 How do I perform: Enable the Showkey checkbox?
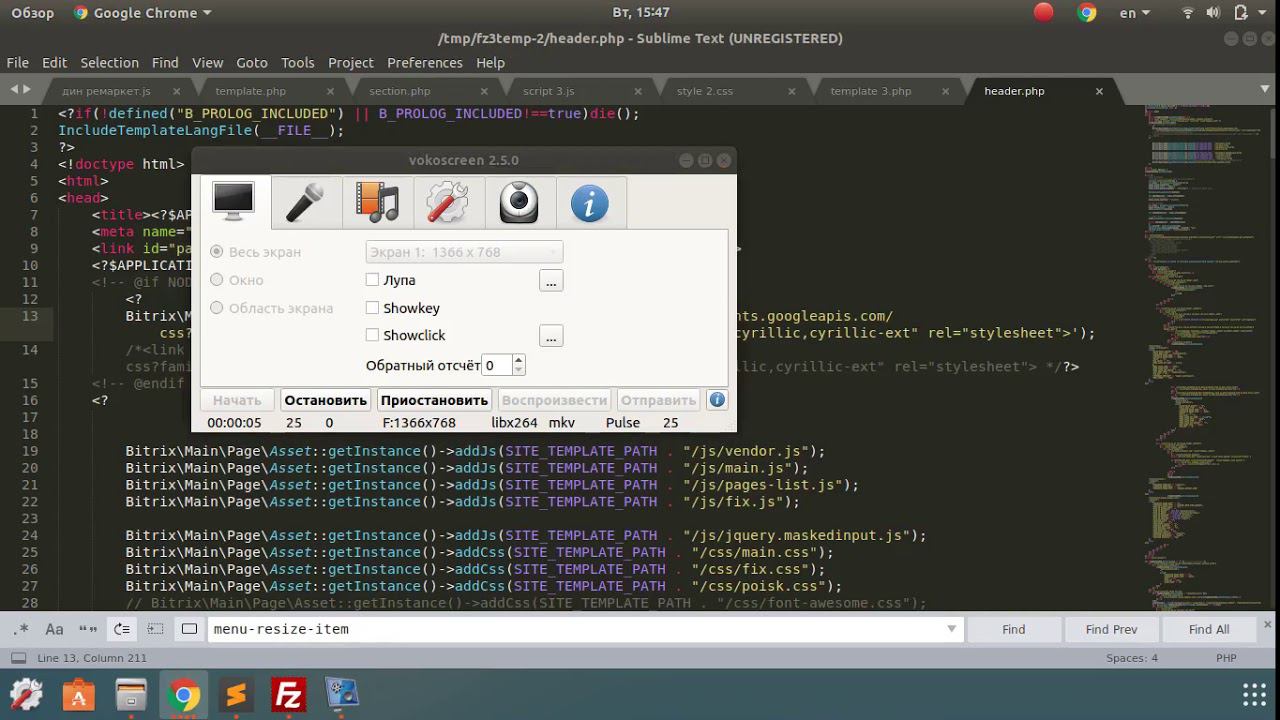(372, 308)
